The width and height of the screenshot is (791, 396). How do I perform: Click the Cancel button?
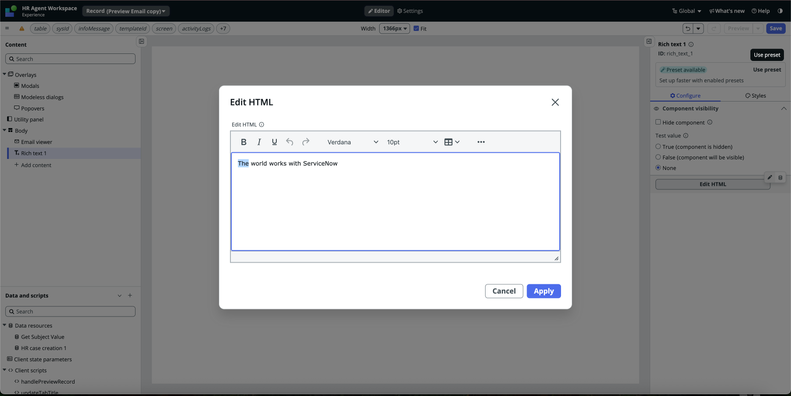504,291
